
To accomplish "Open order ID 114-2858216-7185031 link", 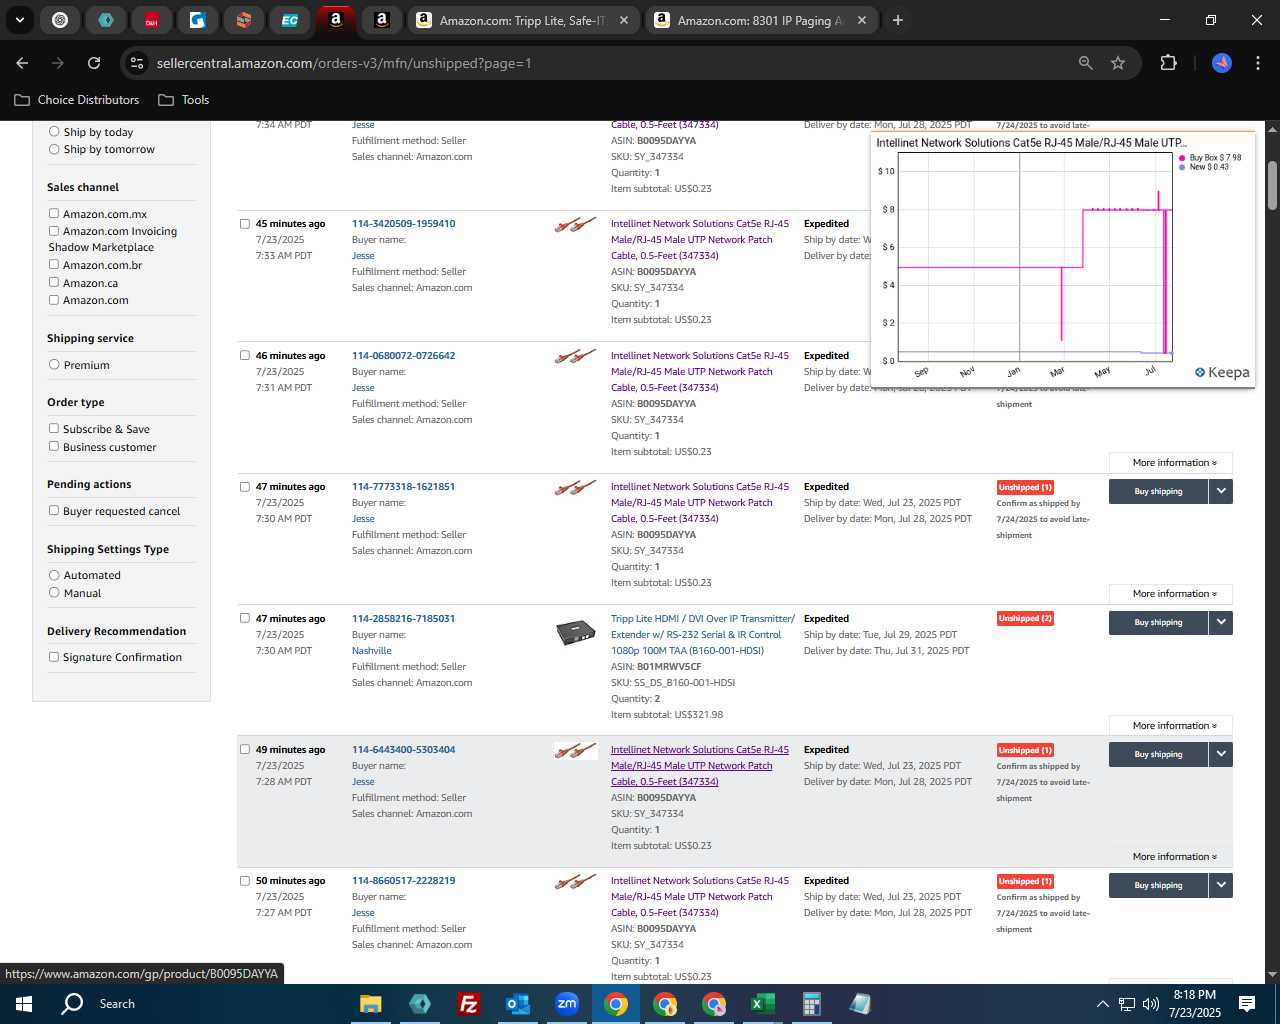I will click(x=403, y=618).
